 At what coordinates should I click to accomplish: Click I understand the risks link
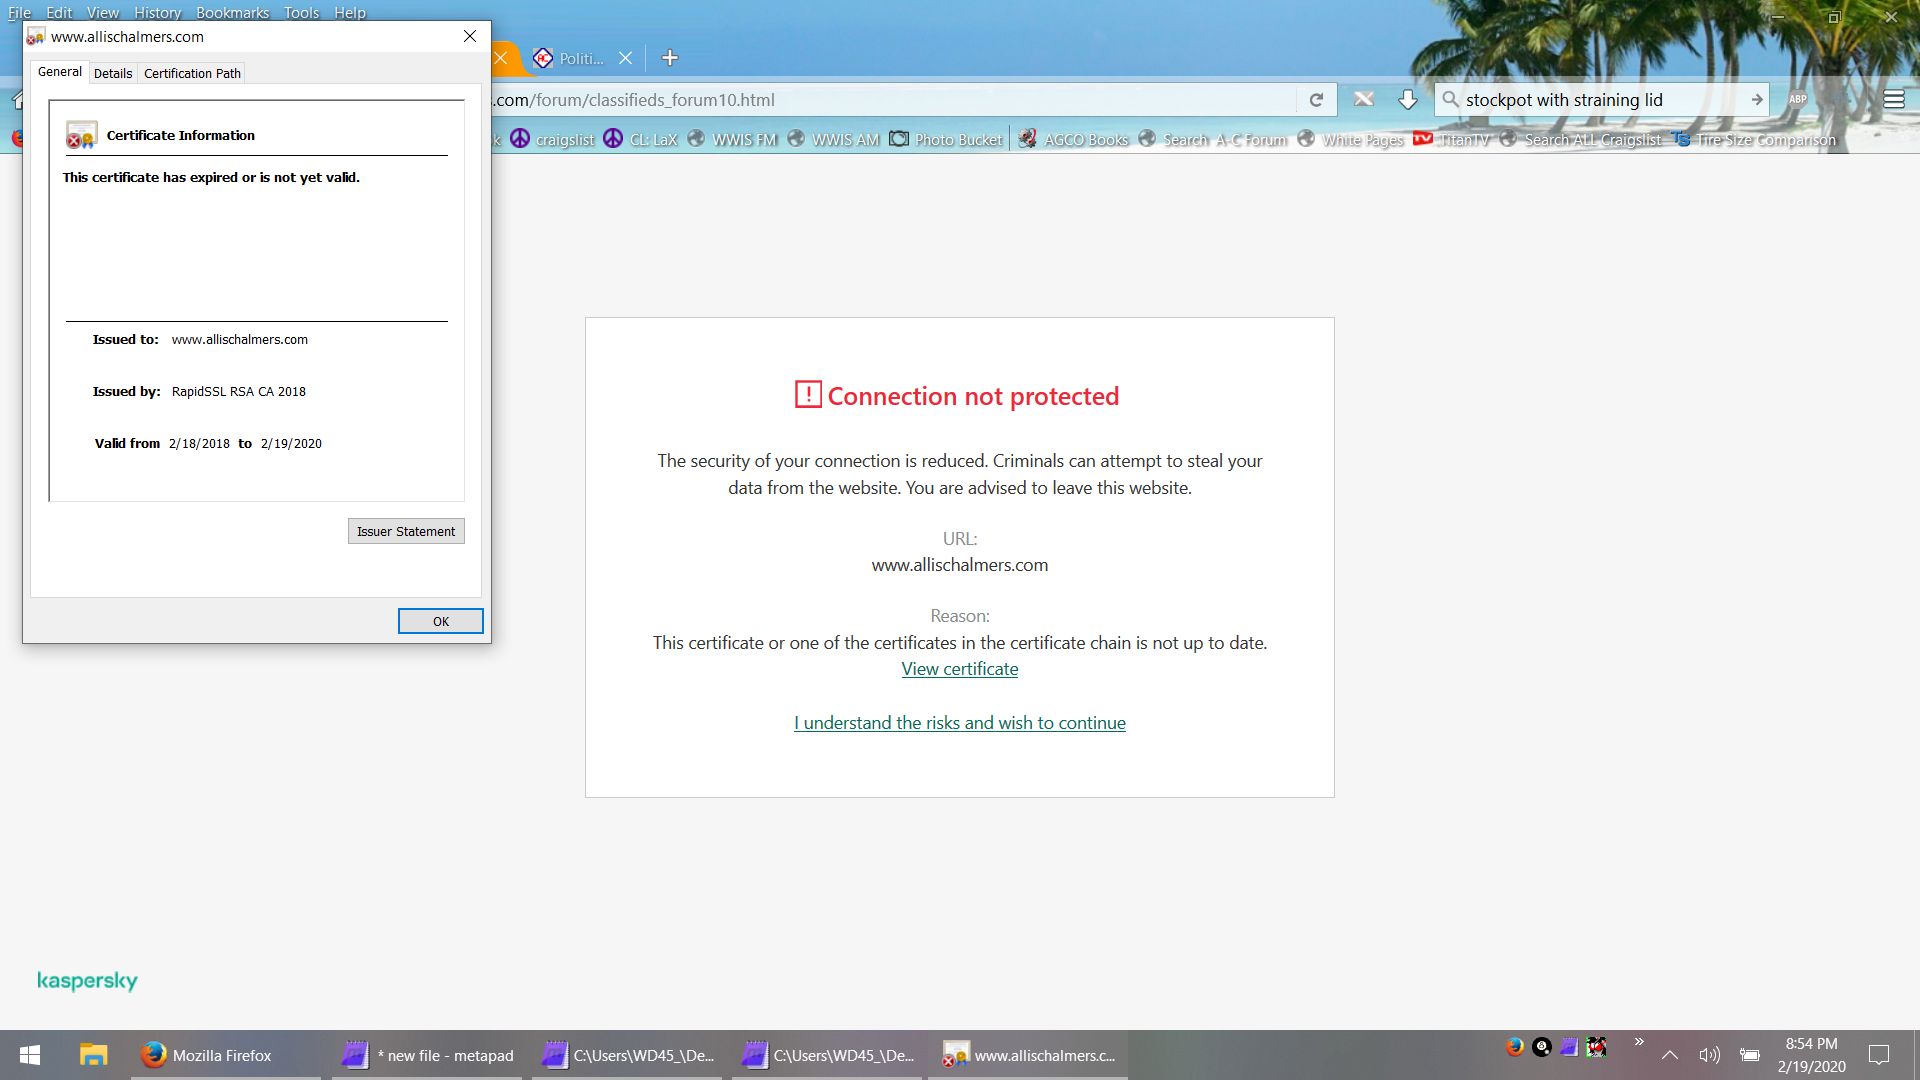(x=959, y=723)
